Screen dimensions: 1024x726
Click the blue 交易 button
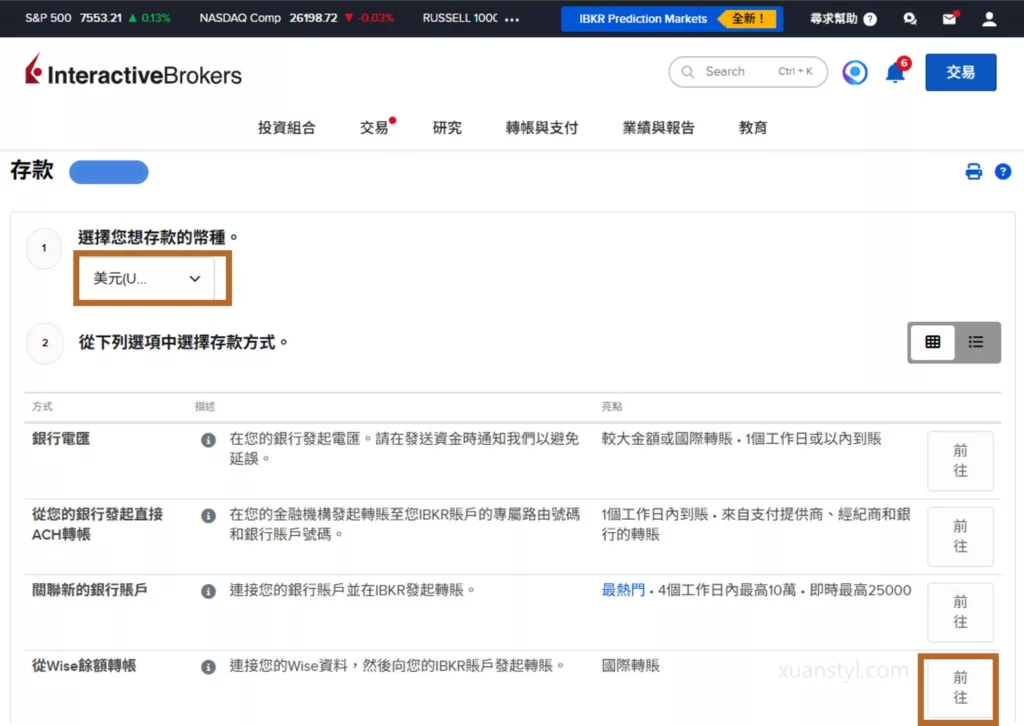[960, 72]
